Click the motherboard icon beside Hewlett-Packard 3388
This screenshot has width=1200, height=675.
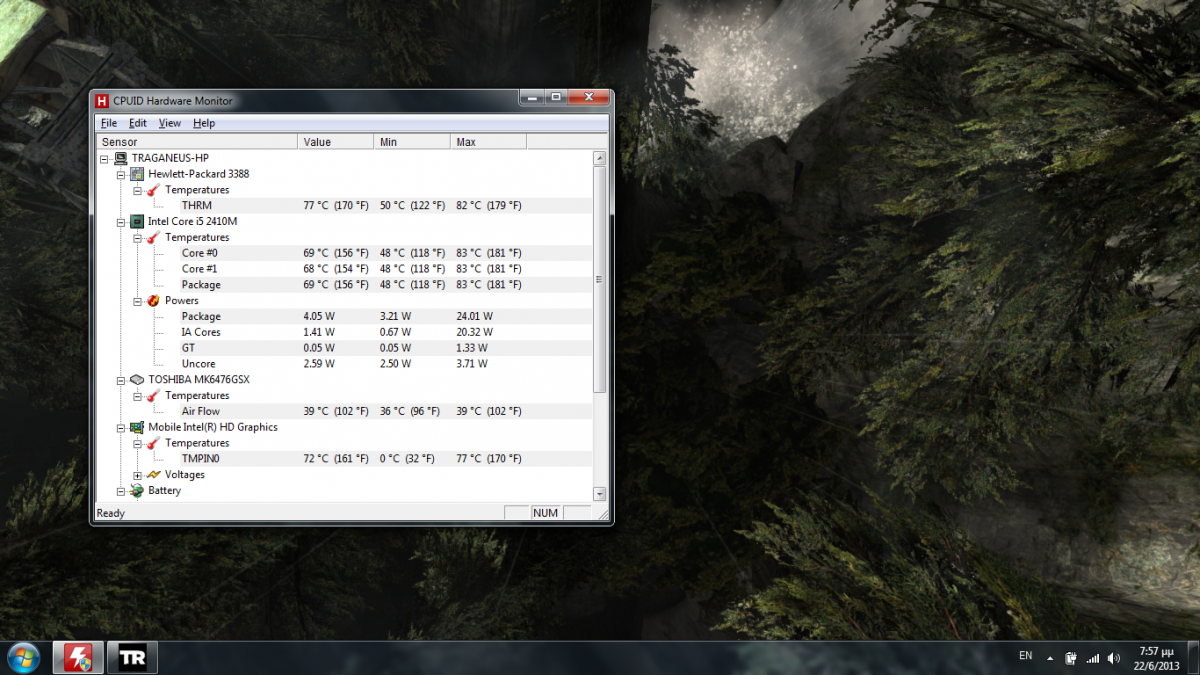(137, 174)
